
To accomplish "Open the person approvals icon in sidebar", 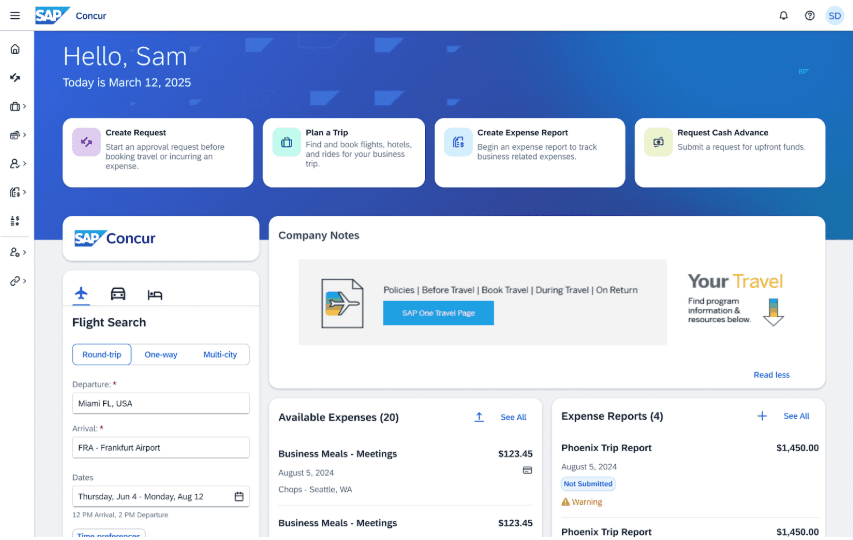I will tap(15, 163).
